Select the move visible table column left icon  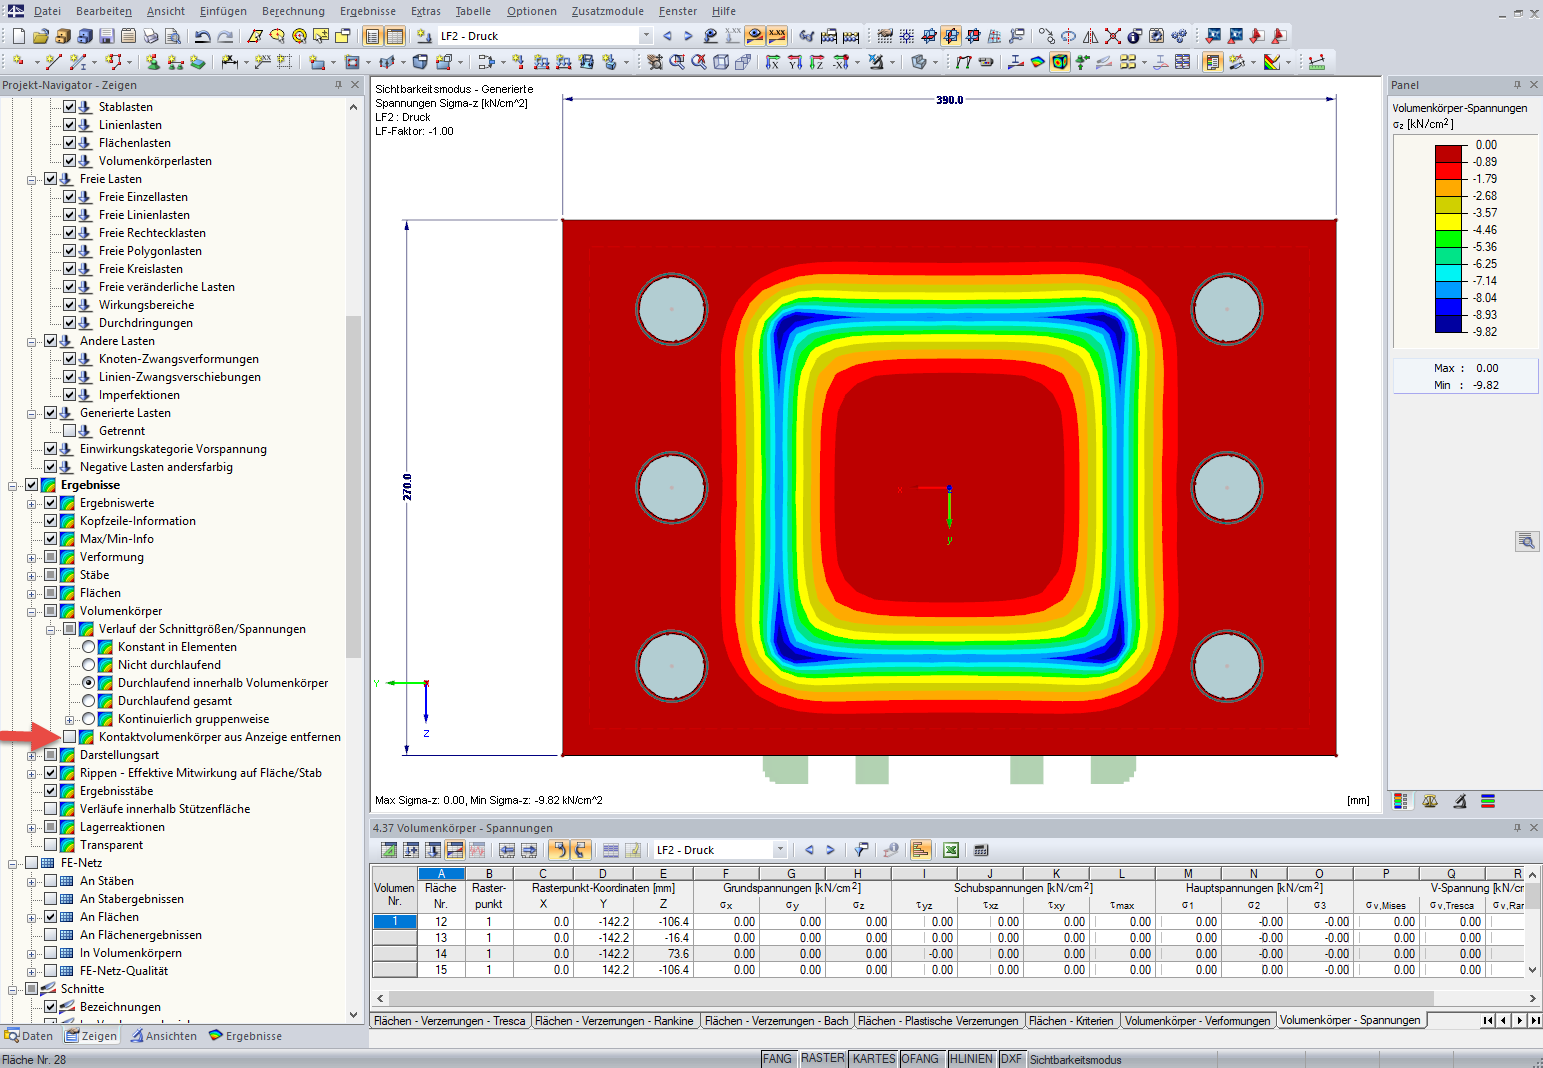(x=507, y=849)
